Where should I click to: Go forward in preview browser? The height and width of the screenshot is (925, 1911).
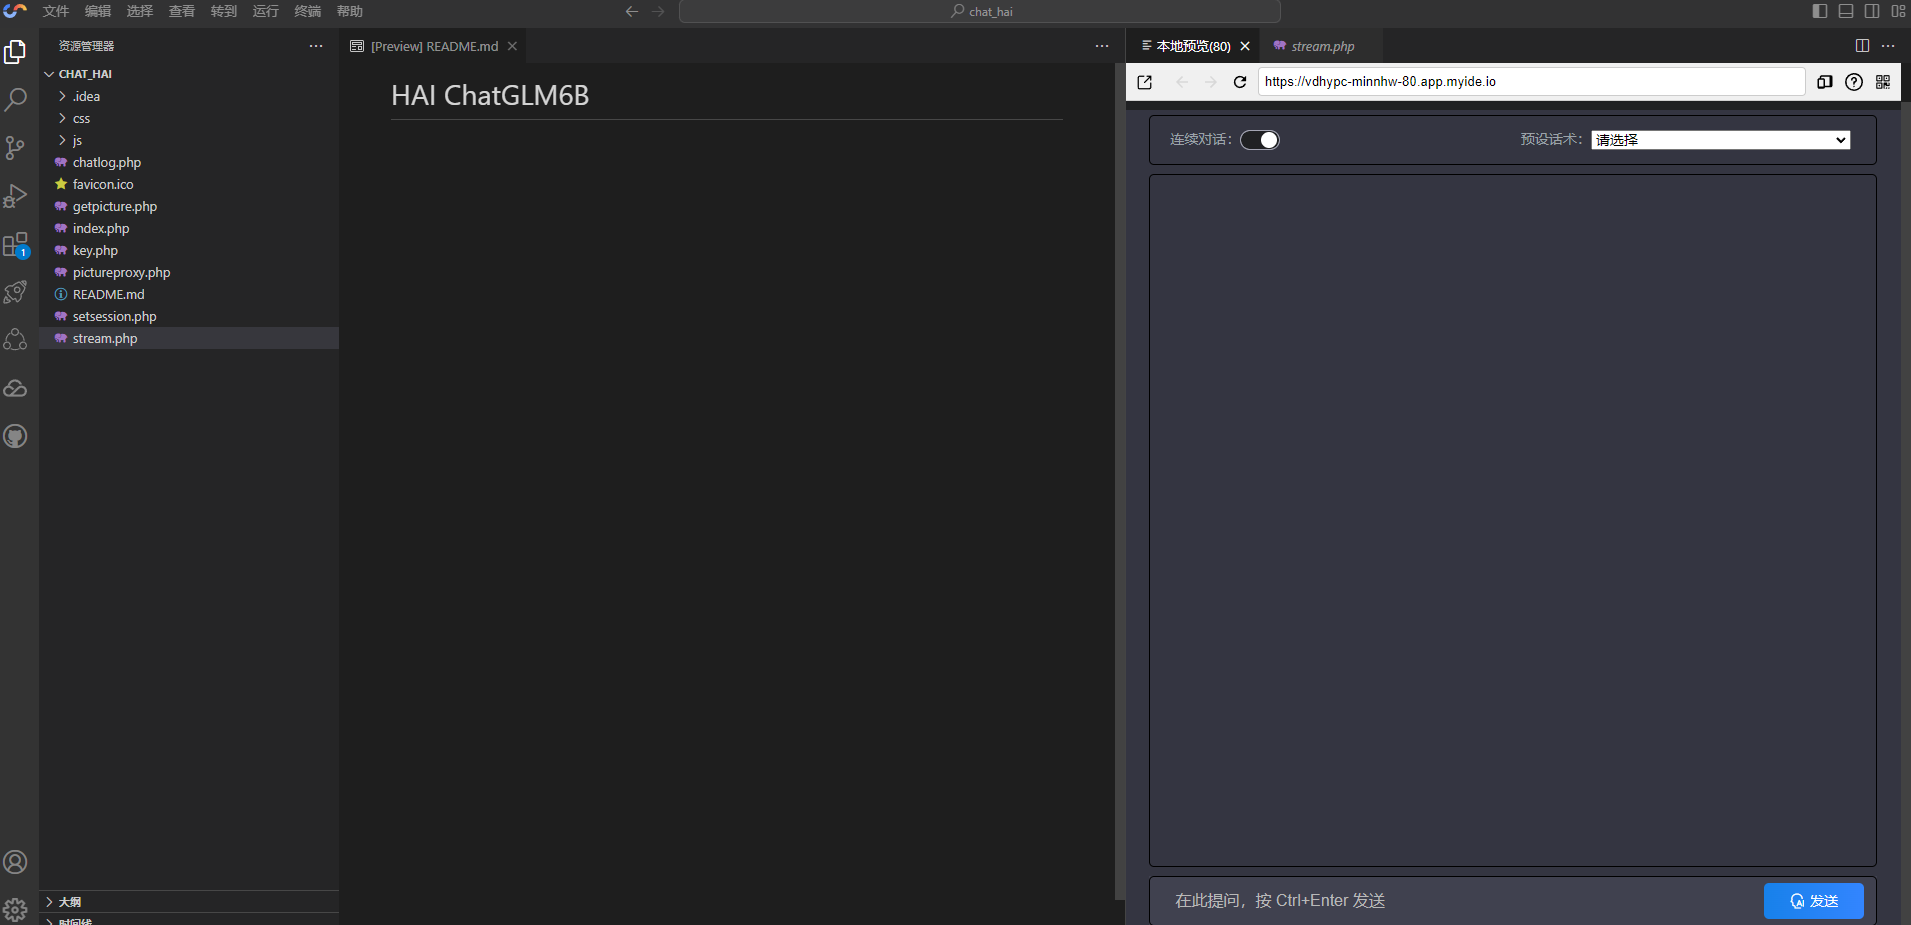tap(1211, 82)
